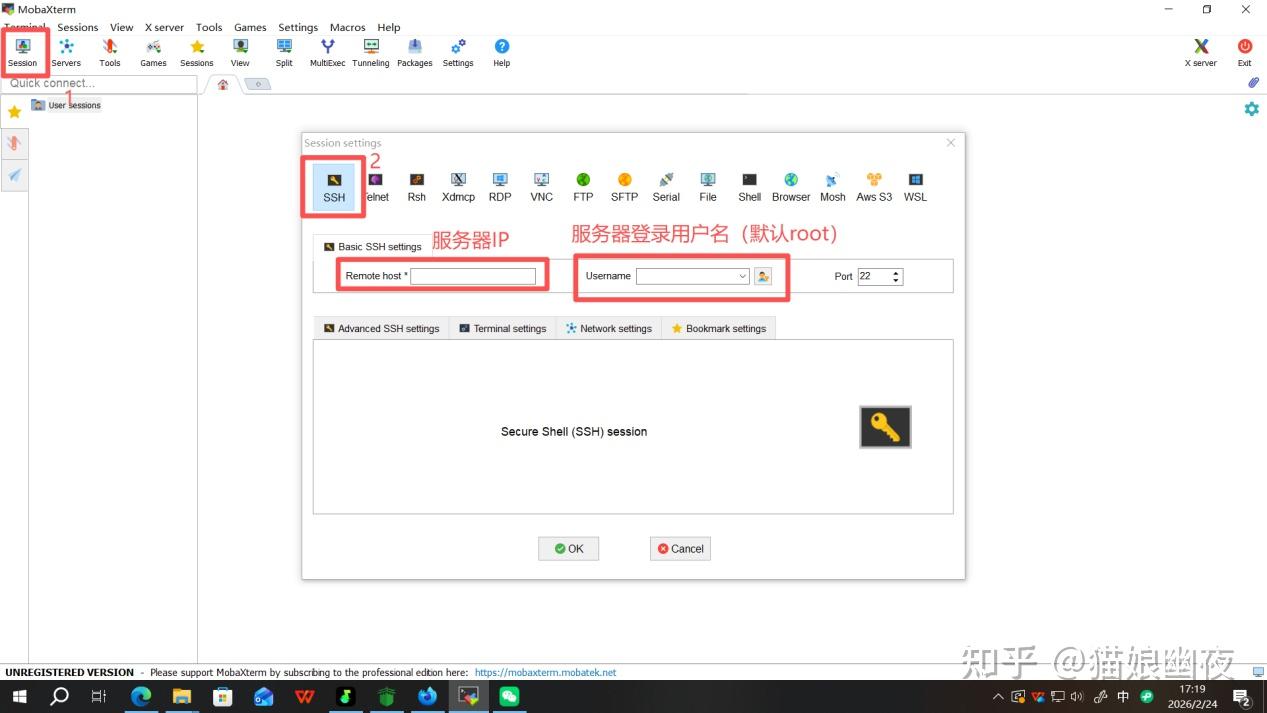Screen dimensions: 1267x713
Task: Open the mobaxterm.mobatek.net link
Action: click(x=545, y=673)
